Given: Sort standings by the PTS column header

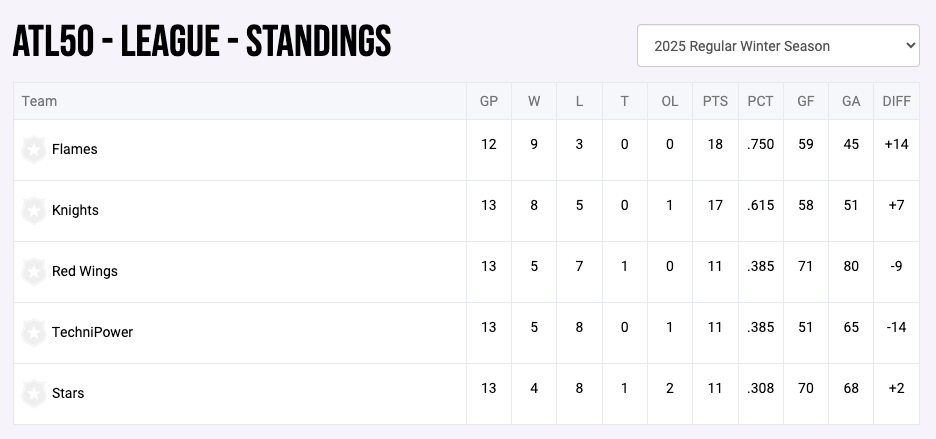Looking at the screenshot, I should pos(715,101).
